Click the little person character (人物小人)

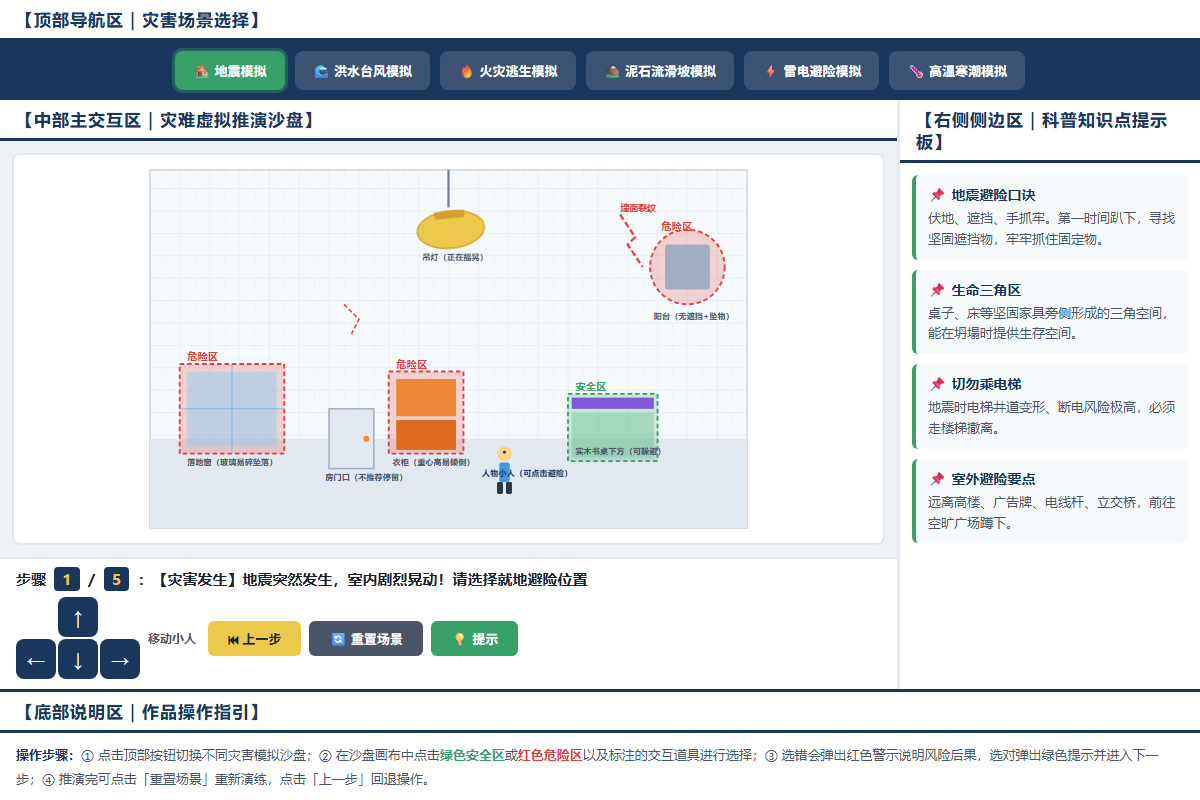coord(504,470)
